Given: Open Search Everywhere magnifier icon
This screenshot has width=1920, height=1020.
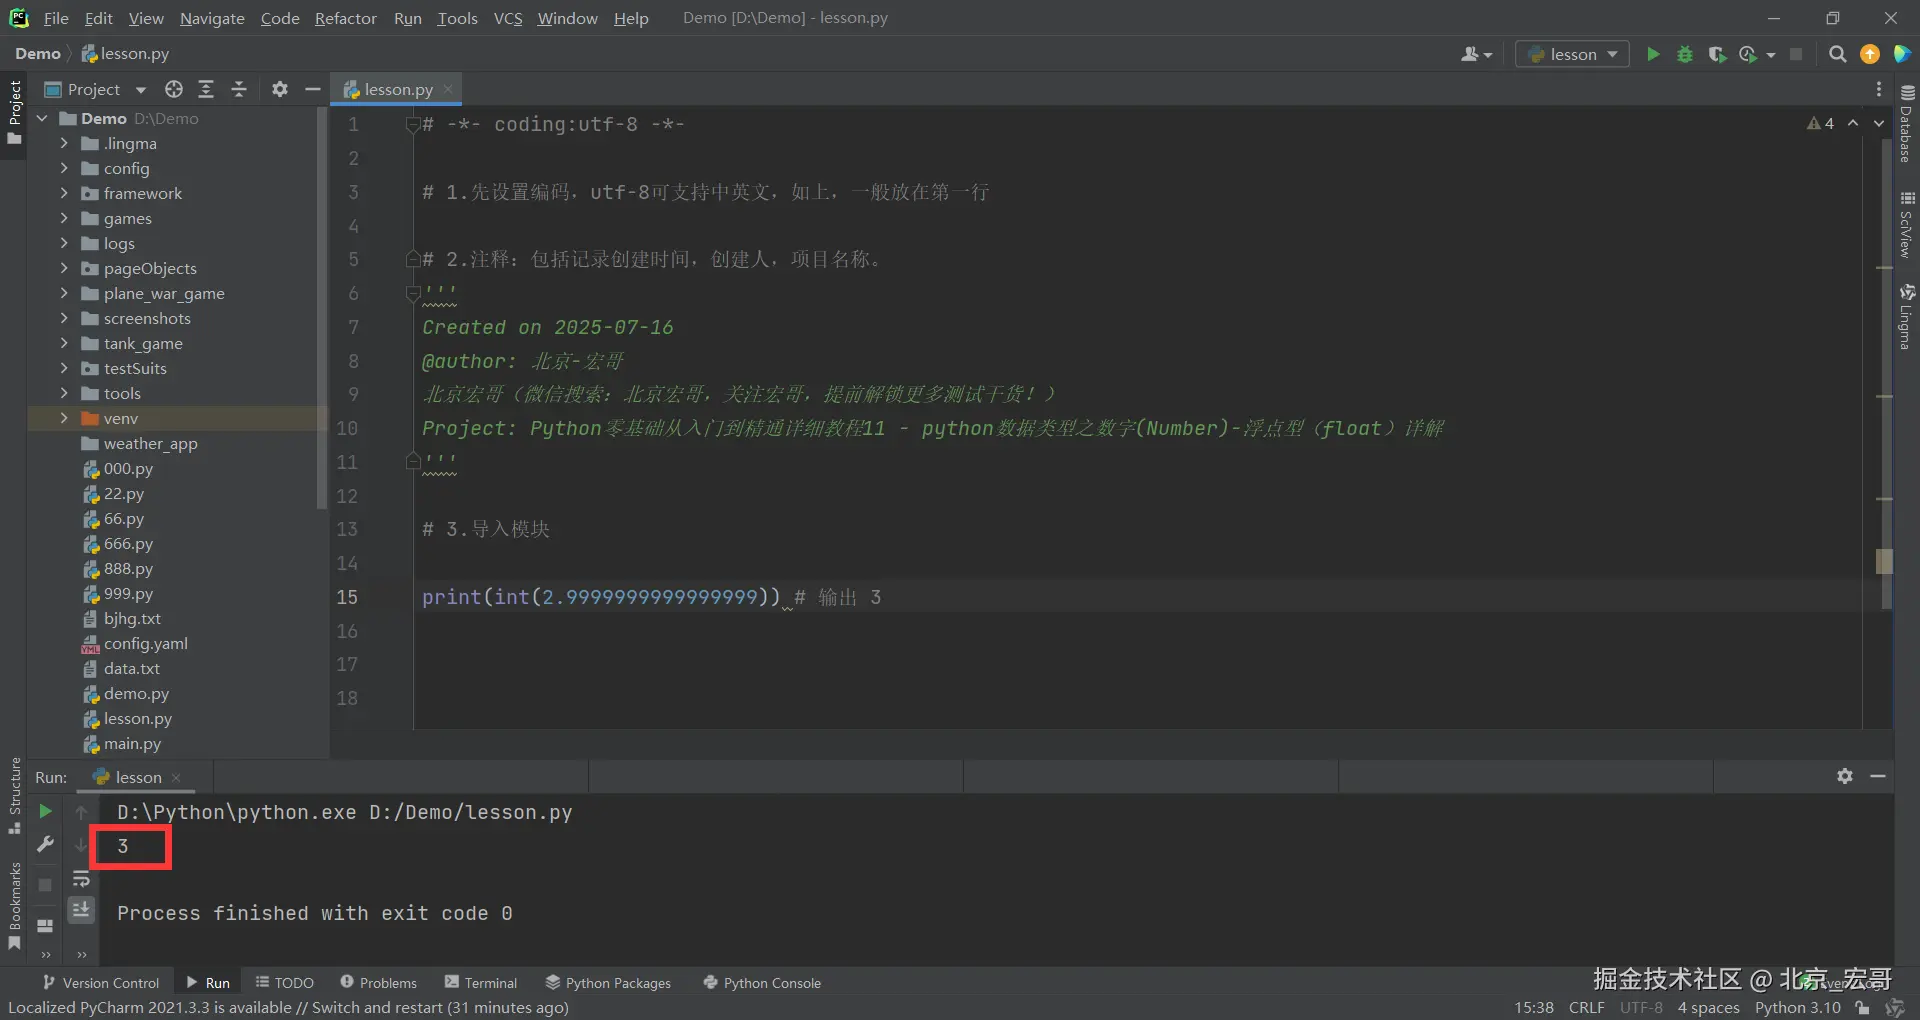Looking at the screenshot, I should [1837, 54].
